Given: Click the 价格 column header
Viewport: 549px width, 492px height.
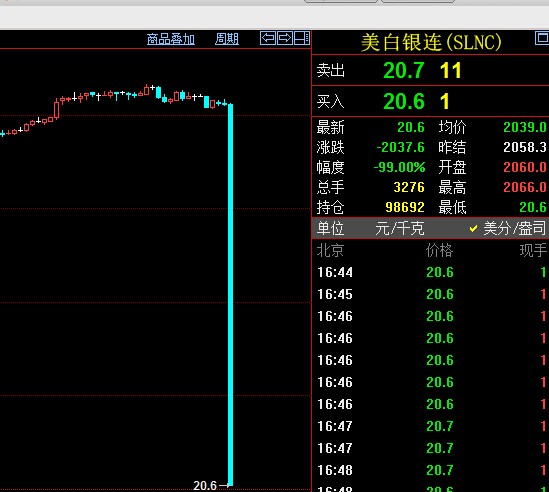Looking at the screenshot, I should pos(439,250).
